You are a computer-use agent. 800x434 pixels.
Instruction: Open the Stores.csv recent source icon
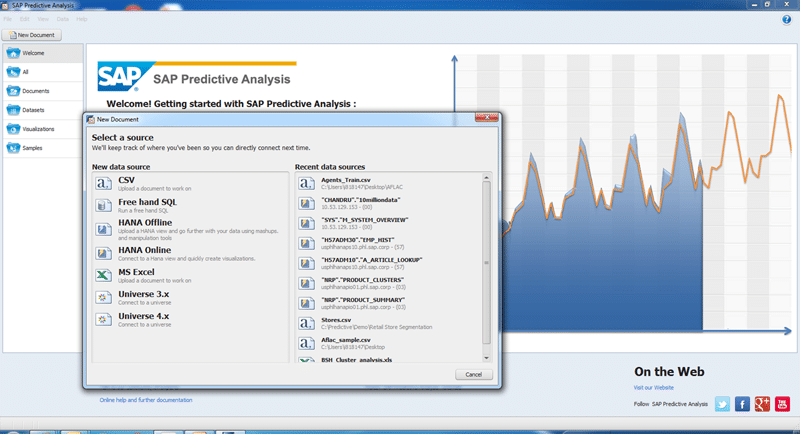[306, 323]
